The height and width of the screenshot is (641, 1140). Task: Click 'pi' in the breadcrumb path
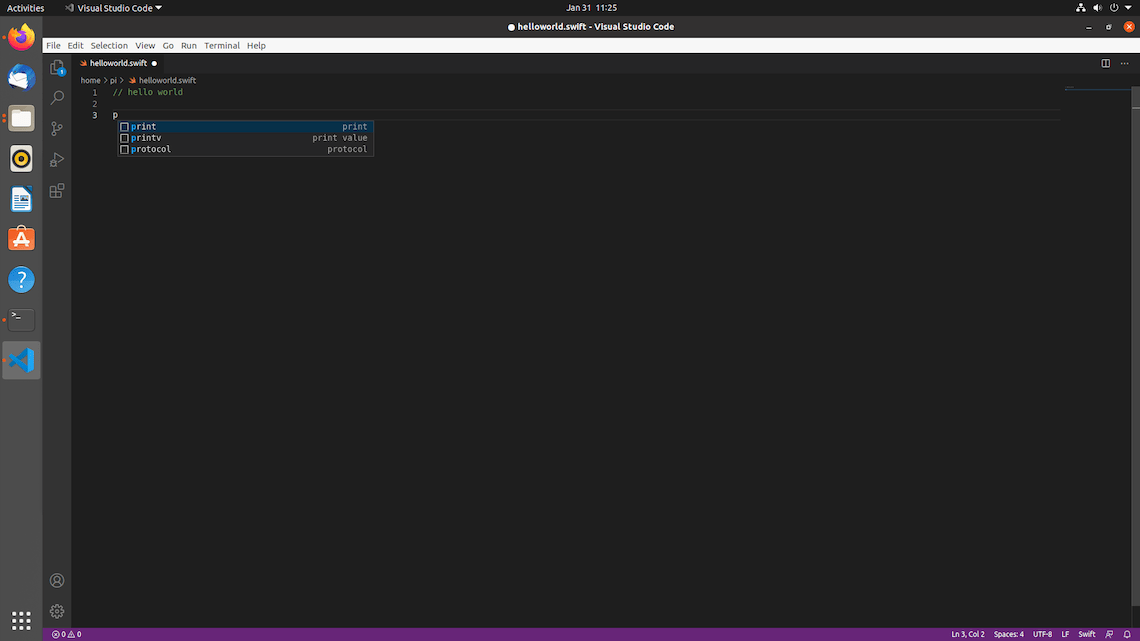(113, 81)
